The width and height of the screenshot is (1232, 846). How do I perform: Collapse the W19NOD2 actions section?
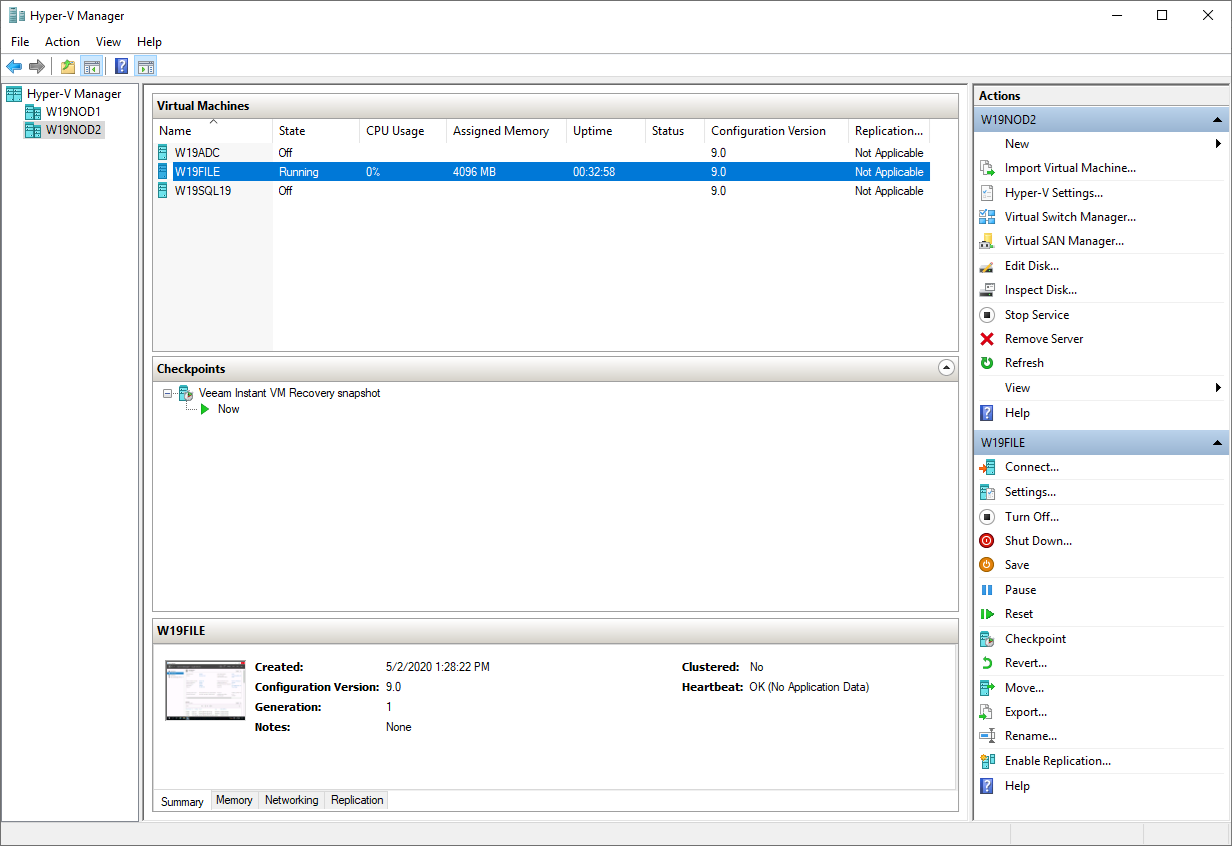[x=1217, y=120]
